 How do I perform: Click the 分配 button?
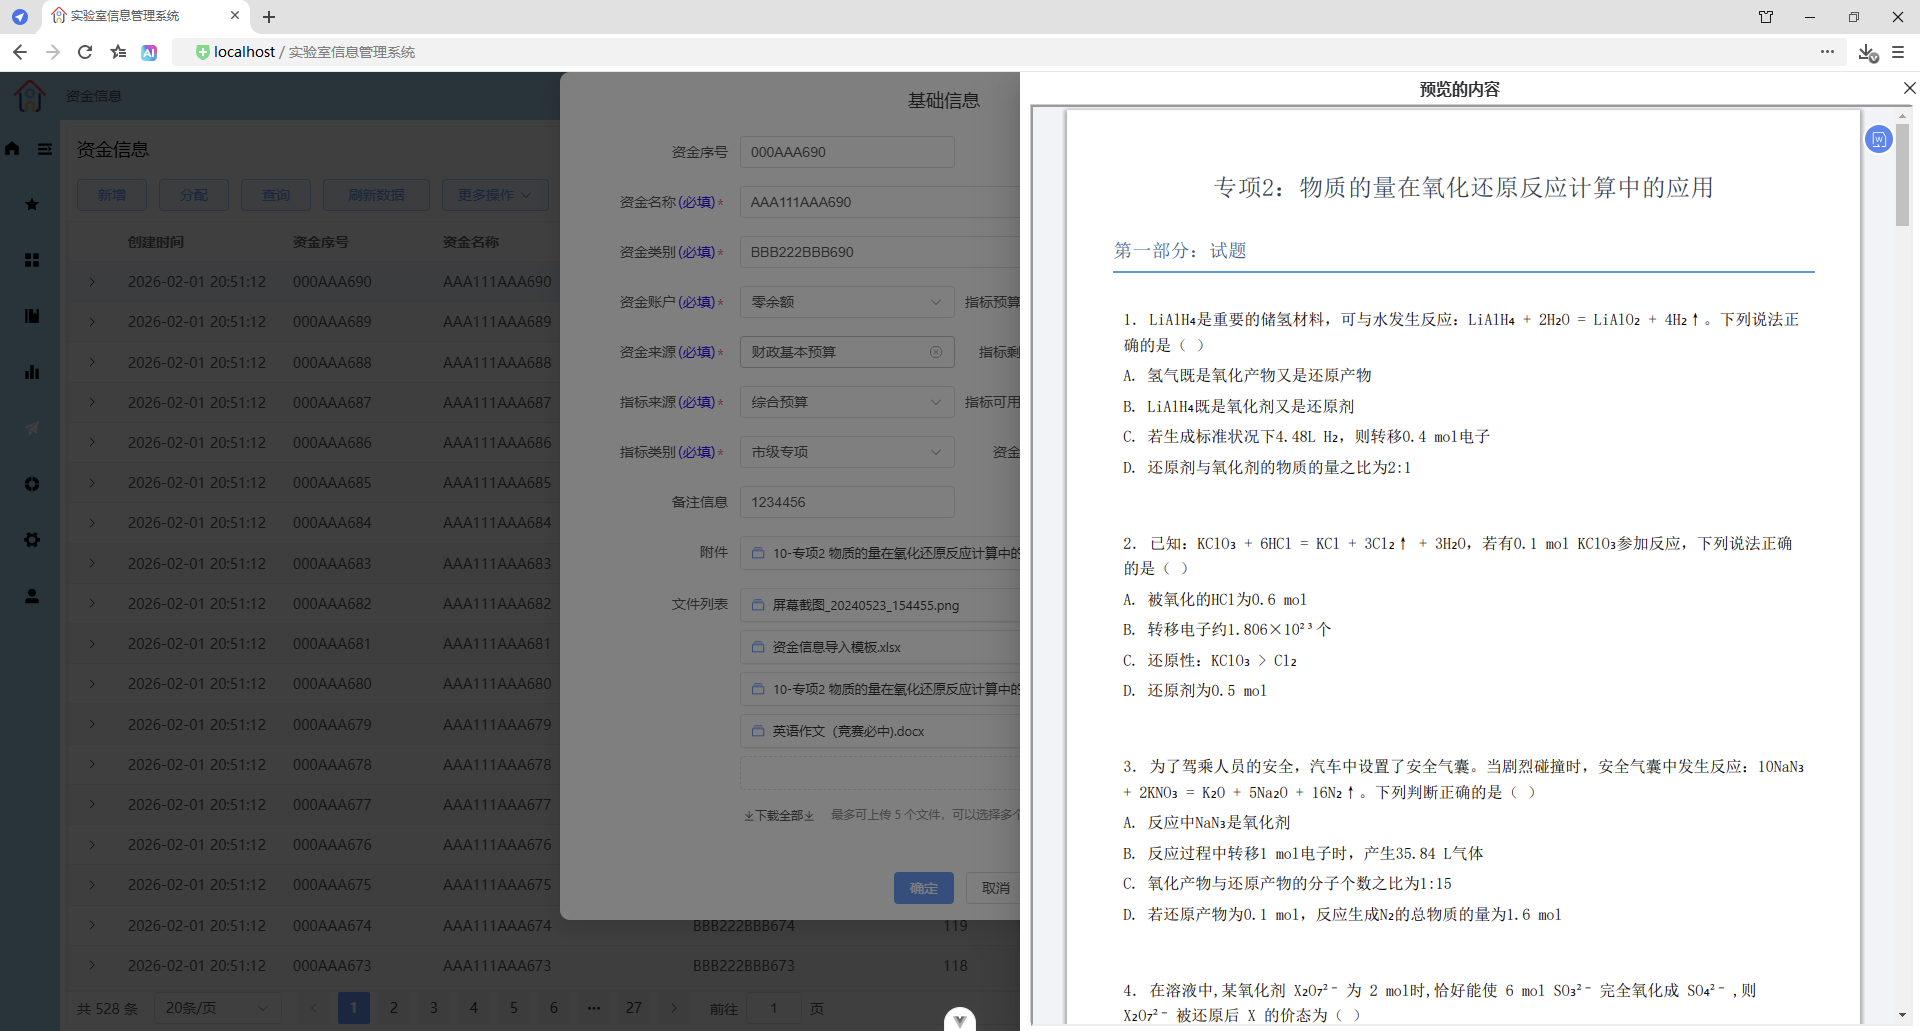click(194, 195)
